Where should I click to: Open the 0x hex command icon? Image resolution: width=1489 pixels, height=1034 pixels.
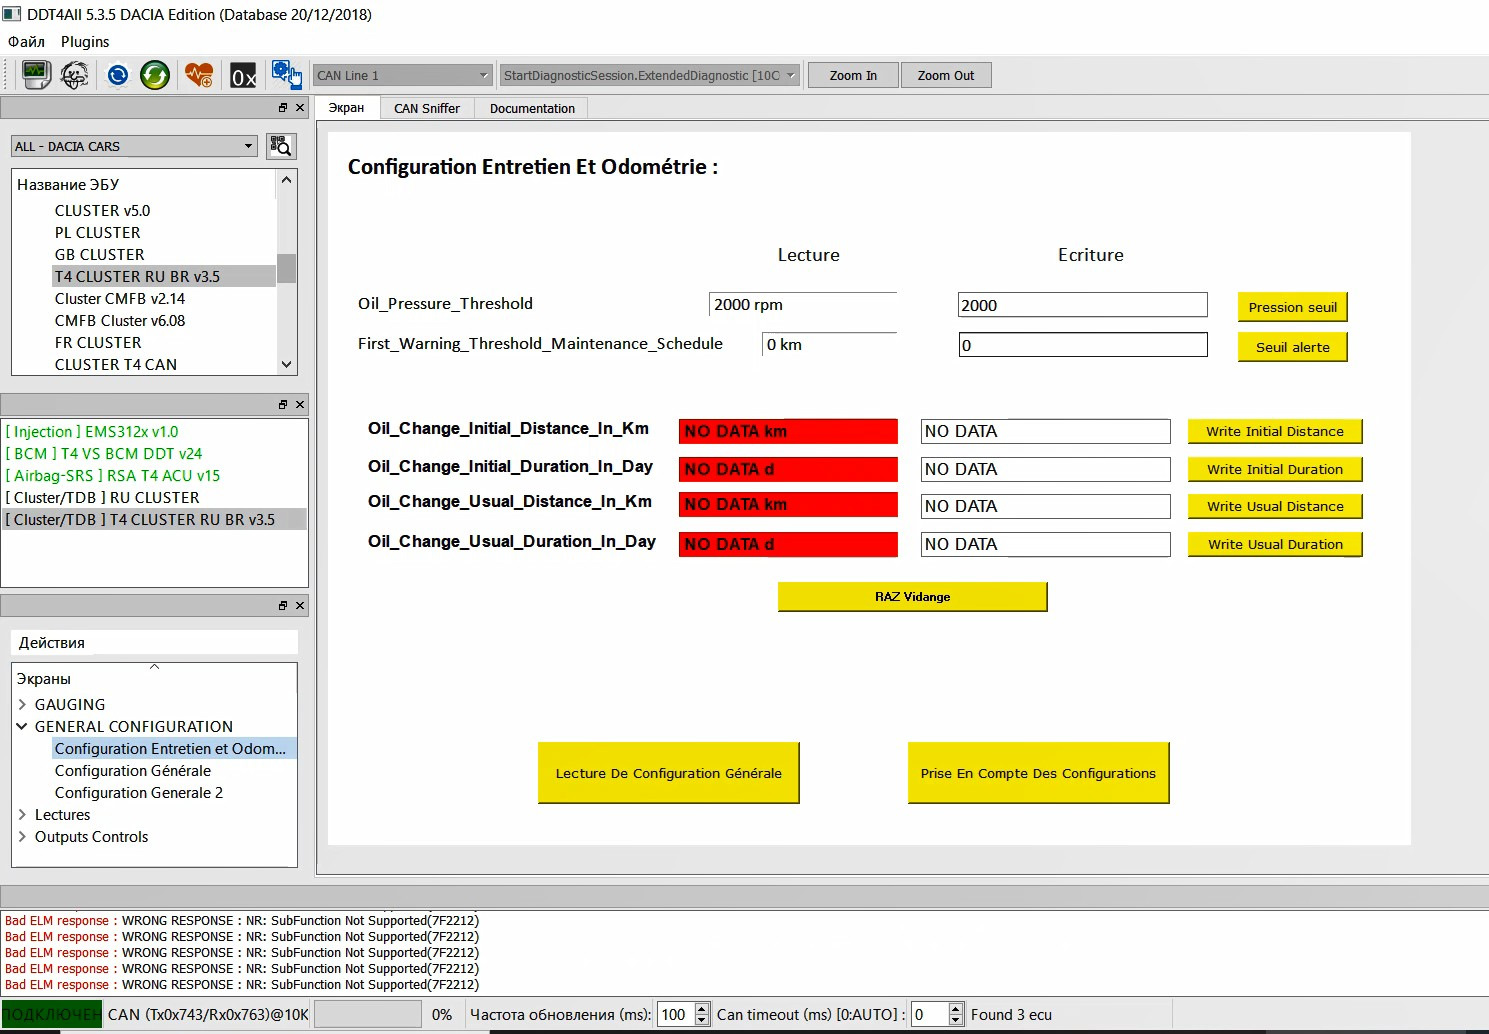243,76
